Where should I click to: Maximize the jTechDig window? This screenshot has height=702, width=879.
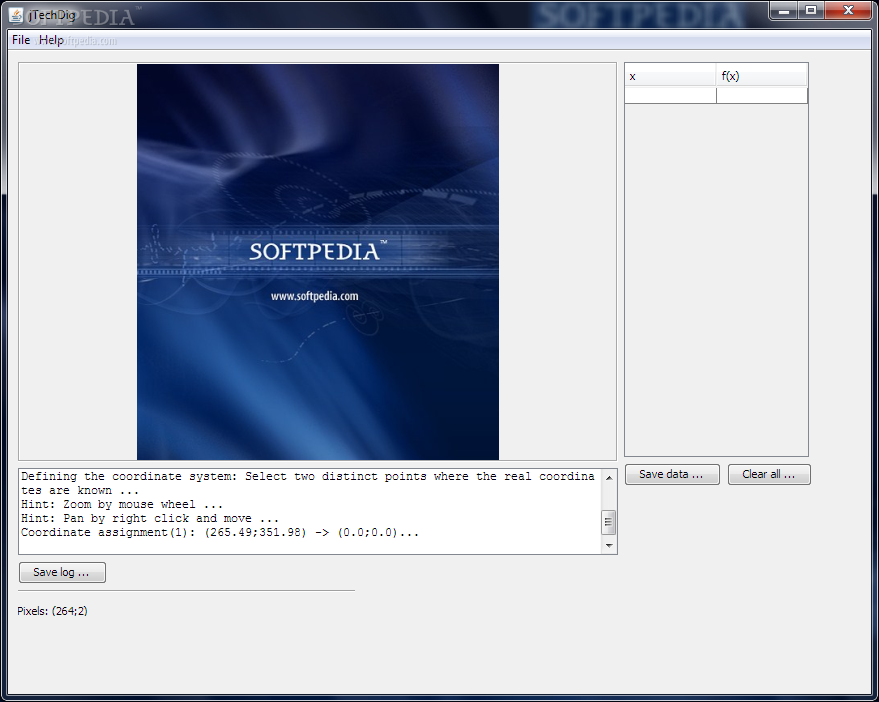click(x=811, y=11)
